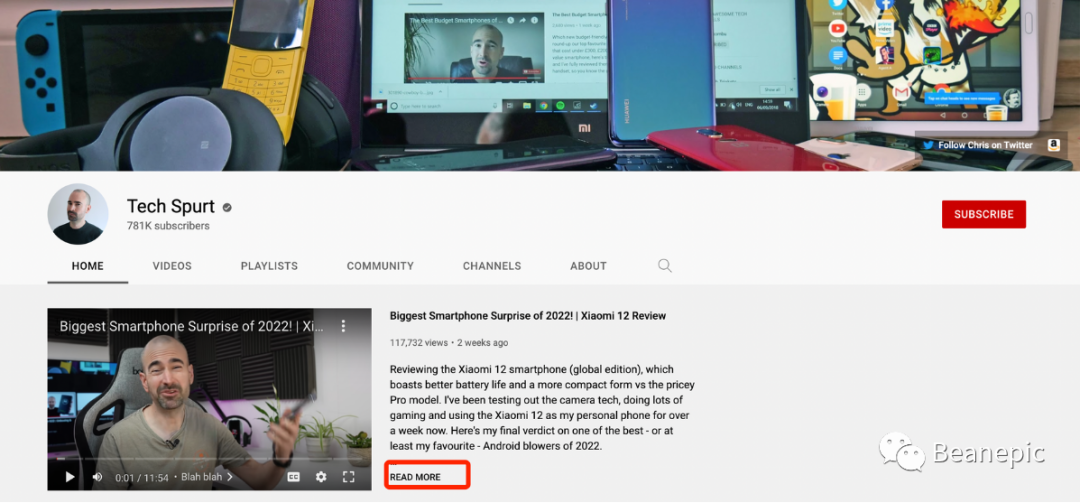This screenshot has width=1080, height=503.
Task: Click the verified badge beside Tech Spurt
Action: (x=227, y=207)
